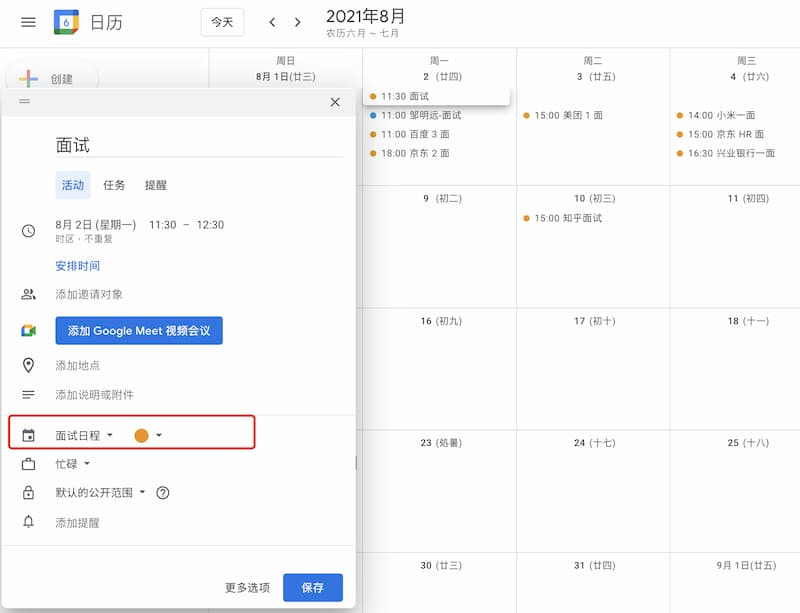
Task: Go to previous month arrow
Action: (272, 22)
